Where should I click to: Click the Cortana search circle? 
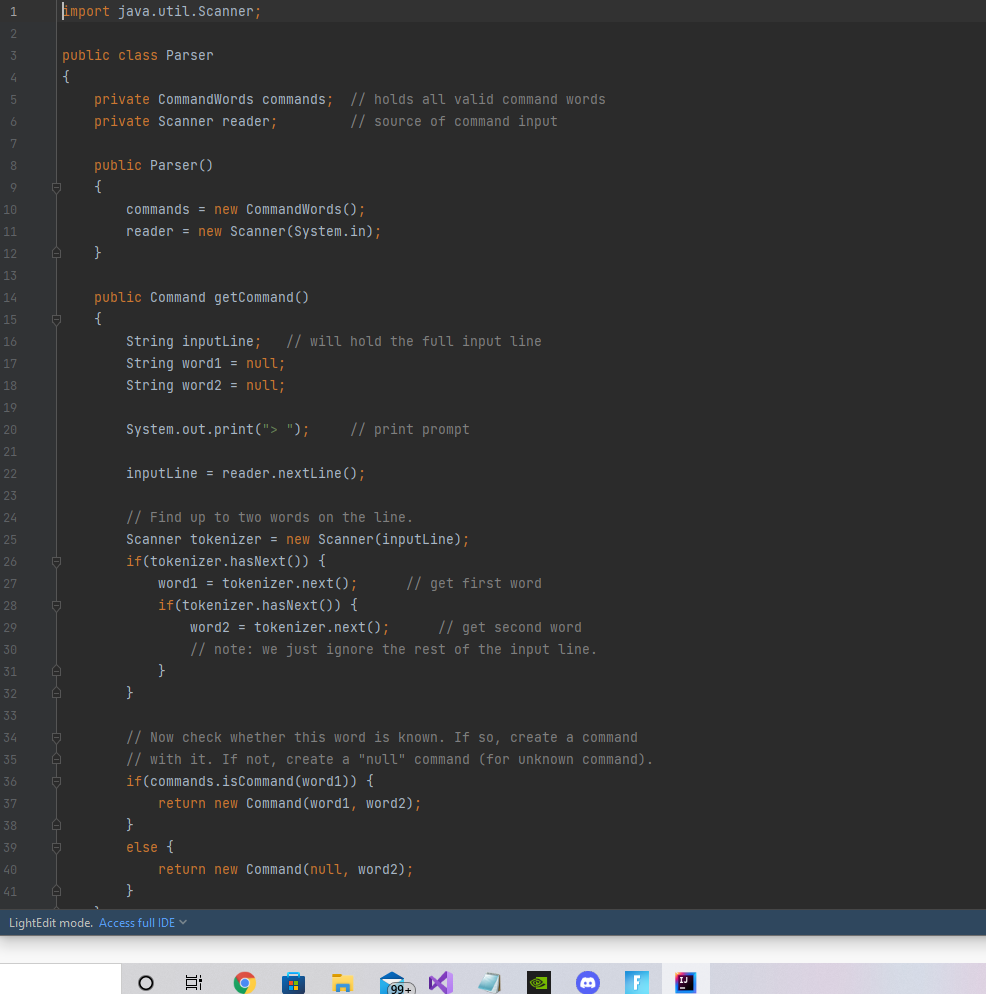[146, 982]
